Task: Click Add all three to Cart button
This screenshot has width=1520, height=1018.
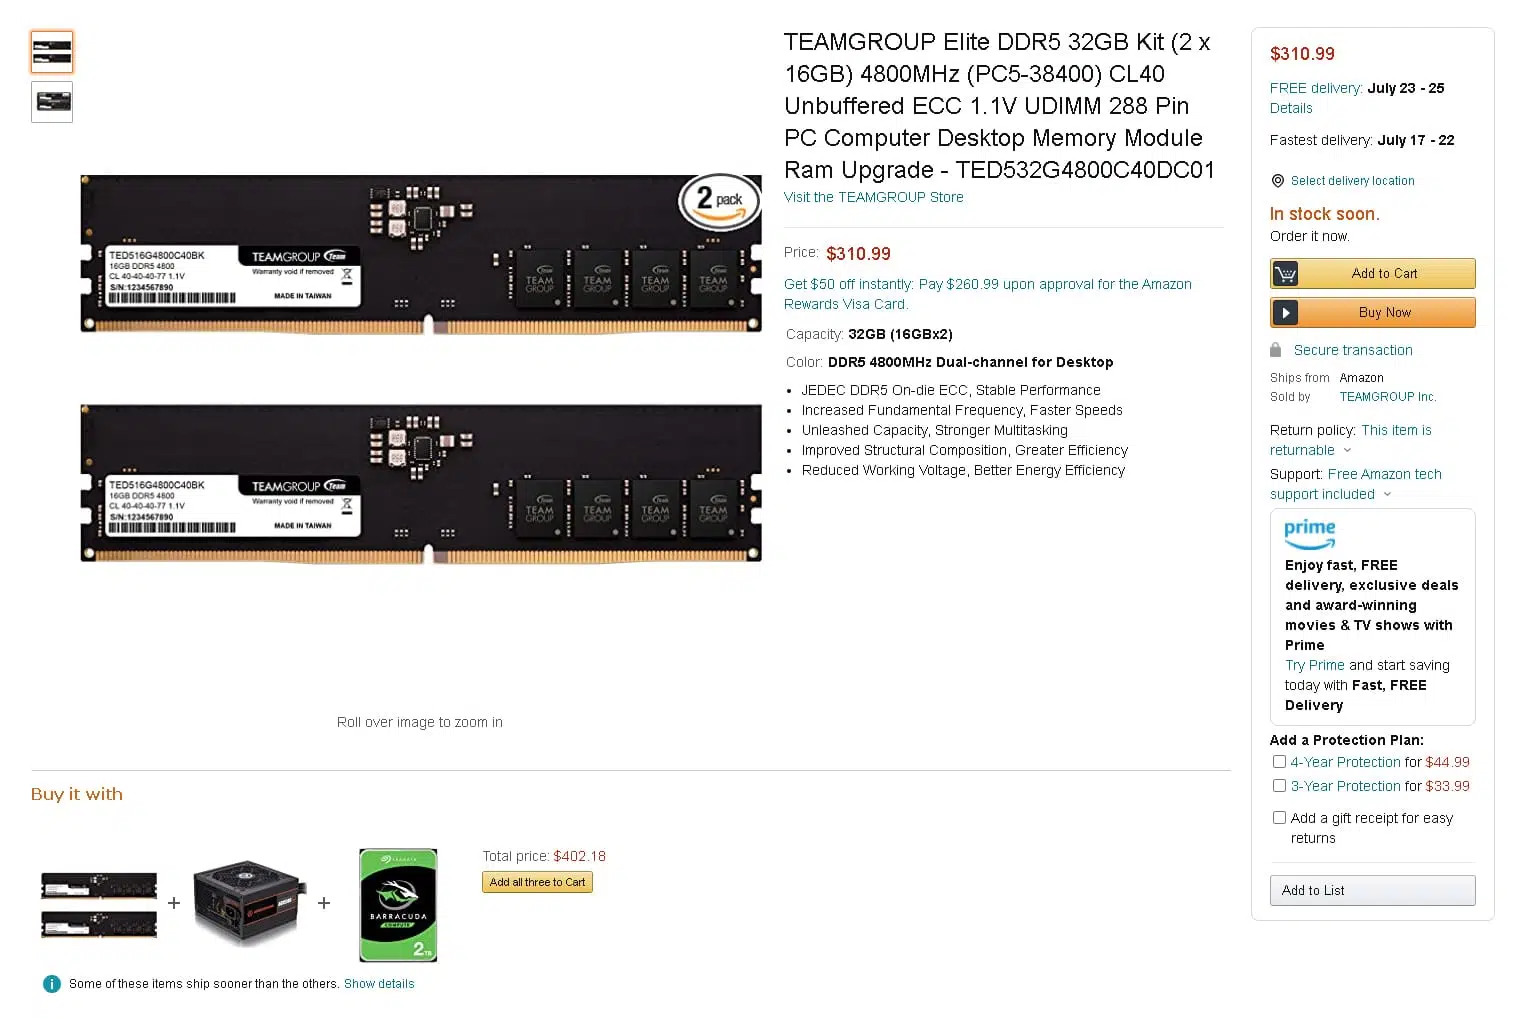Action: tap(537, 882)
